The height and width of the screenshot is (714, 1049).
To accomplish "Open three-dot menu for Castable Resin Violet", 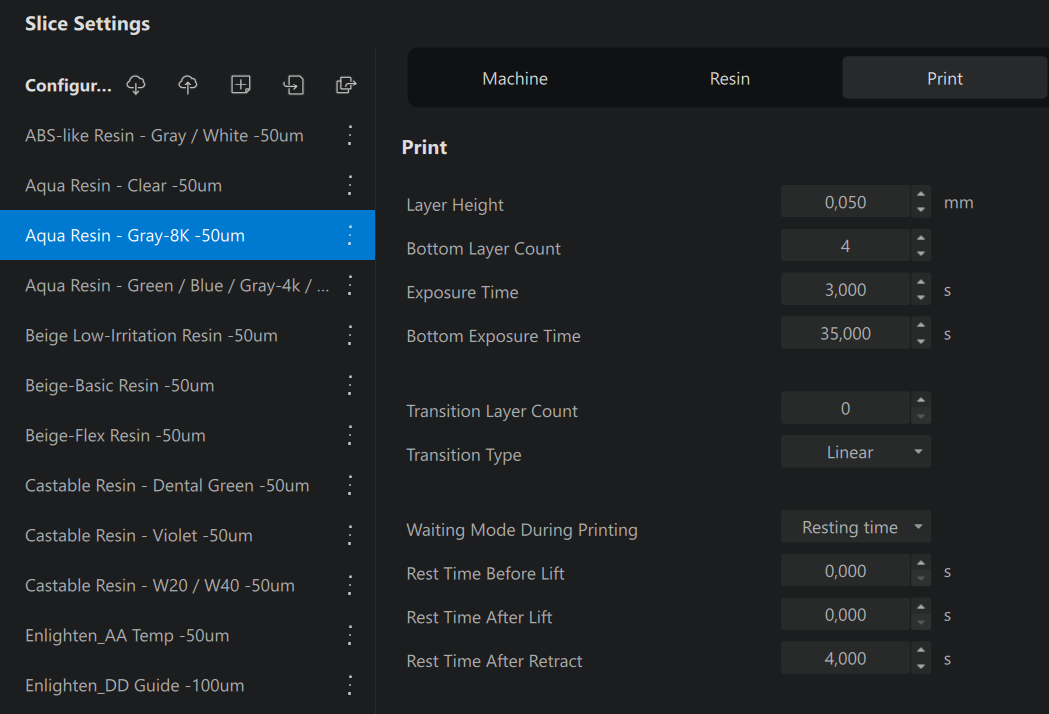I will 350,535.
